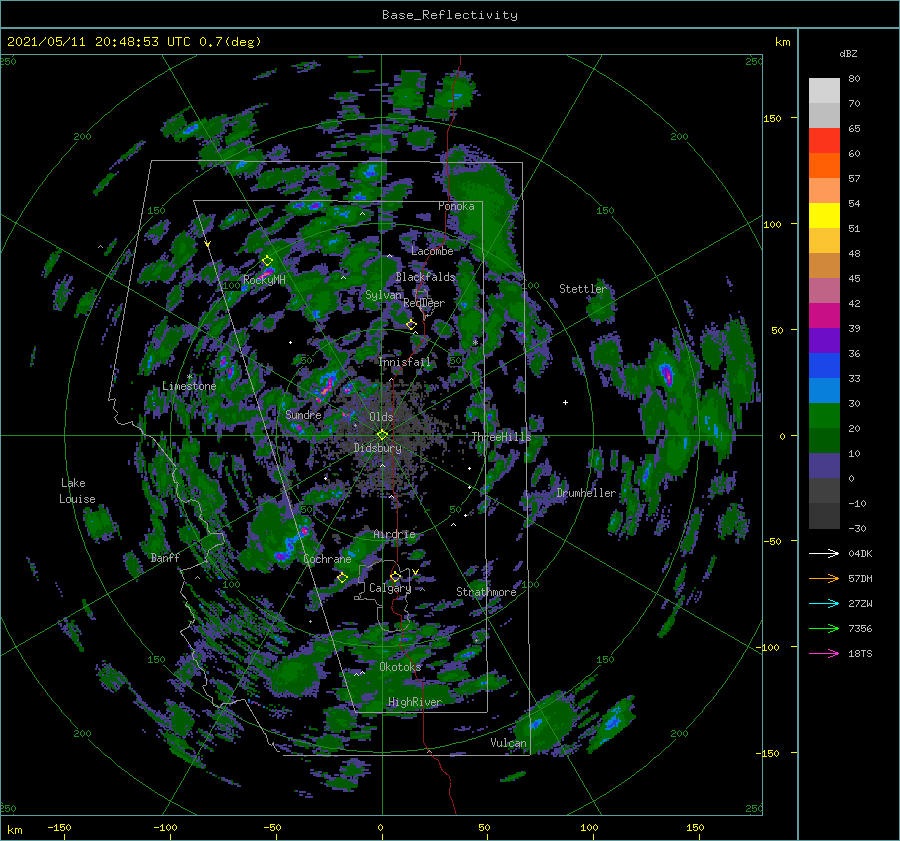900x841 pixels.
Task: Click the Okotoks label
Action: click(x=400, y=667)
